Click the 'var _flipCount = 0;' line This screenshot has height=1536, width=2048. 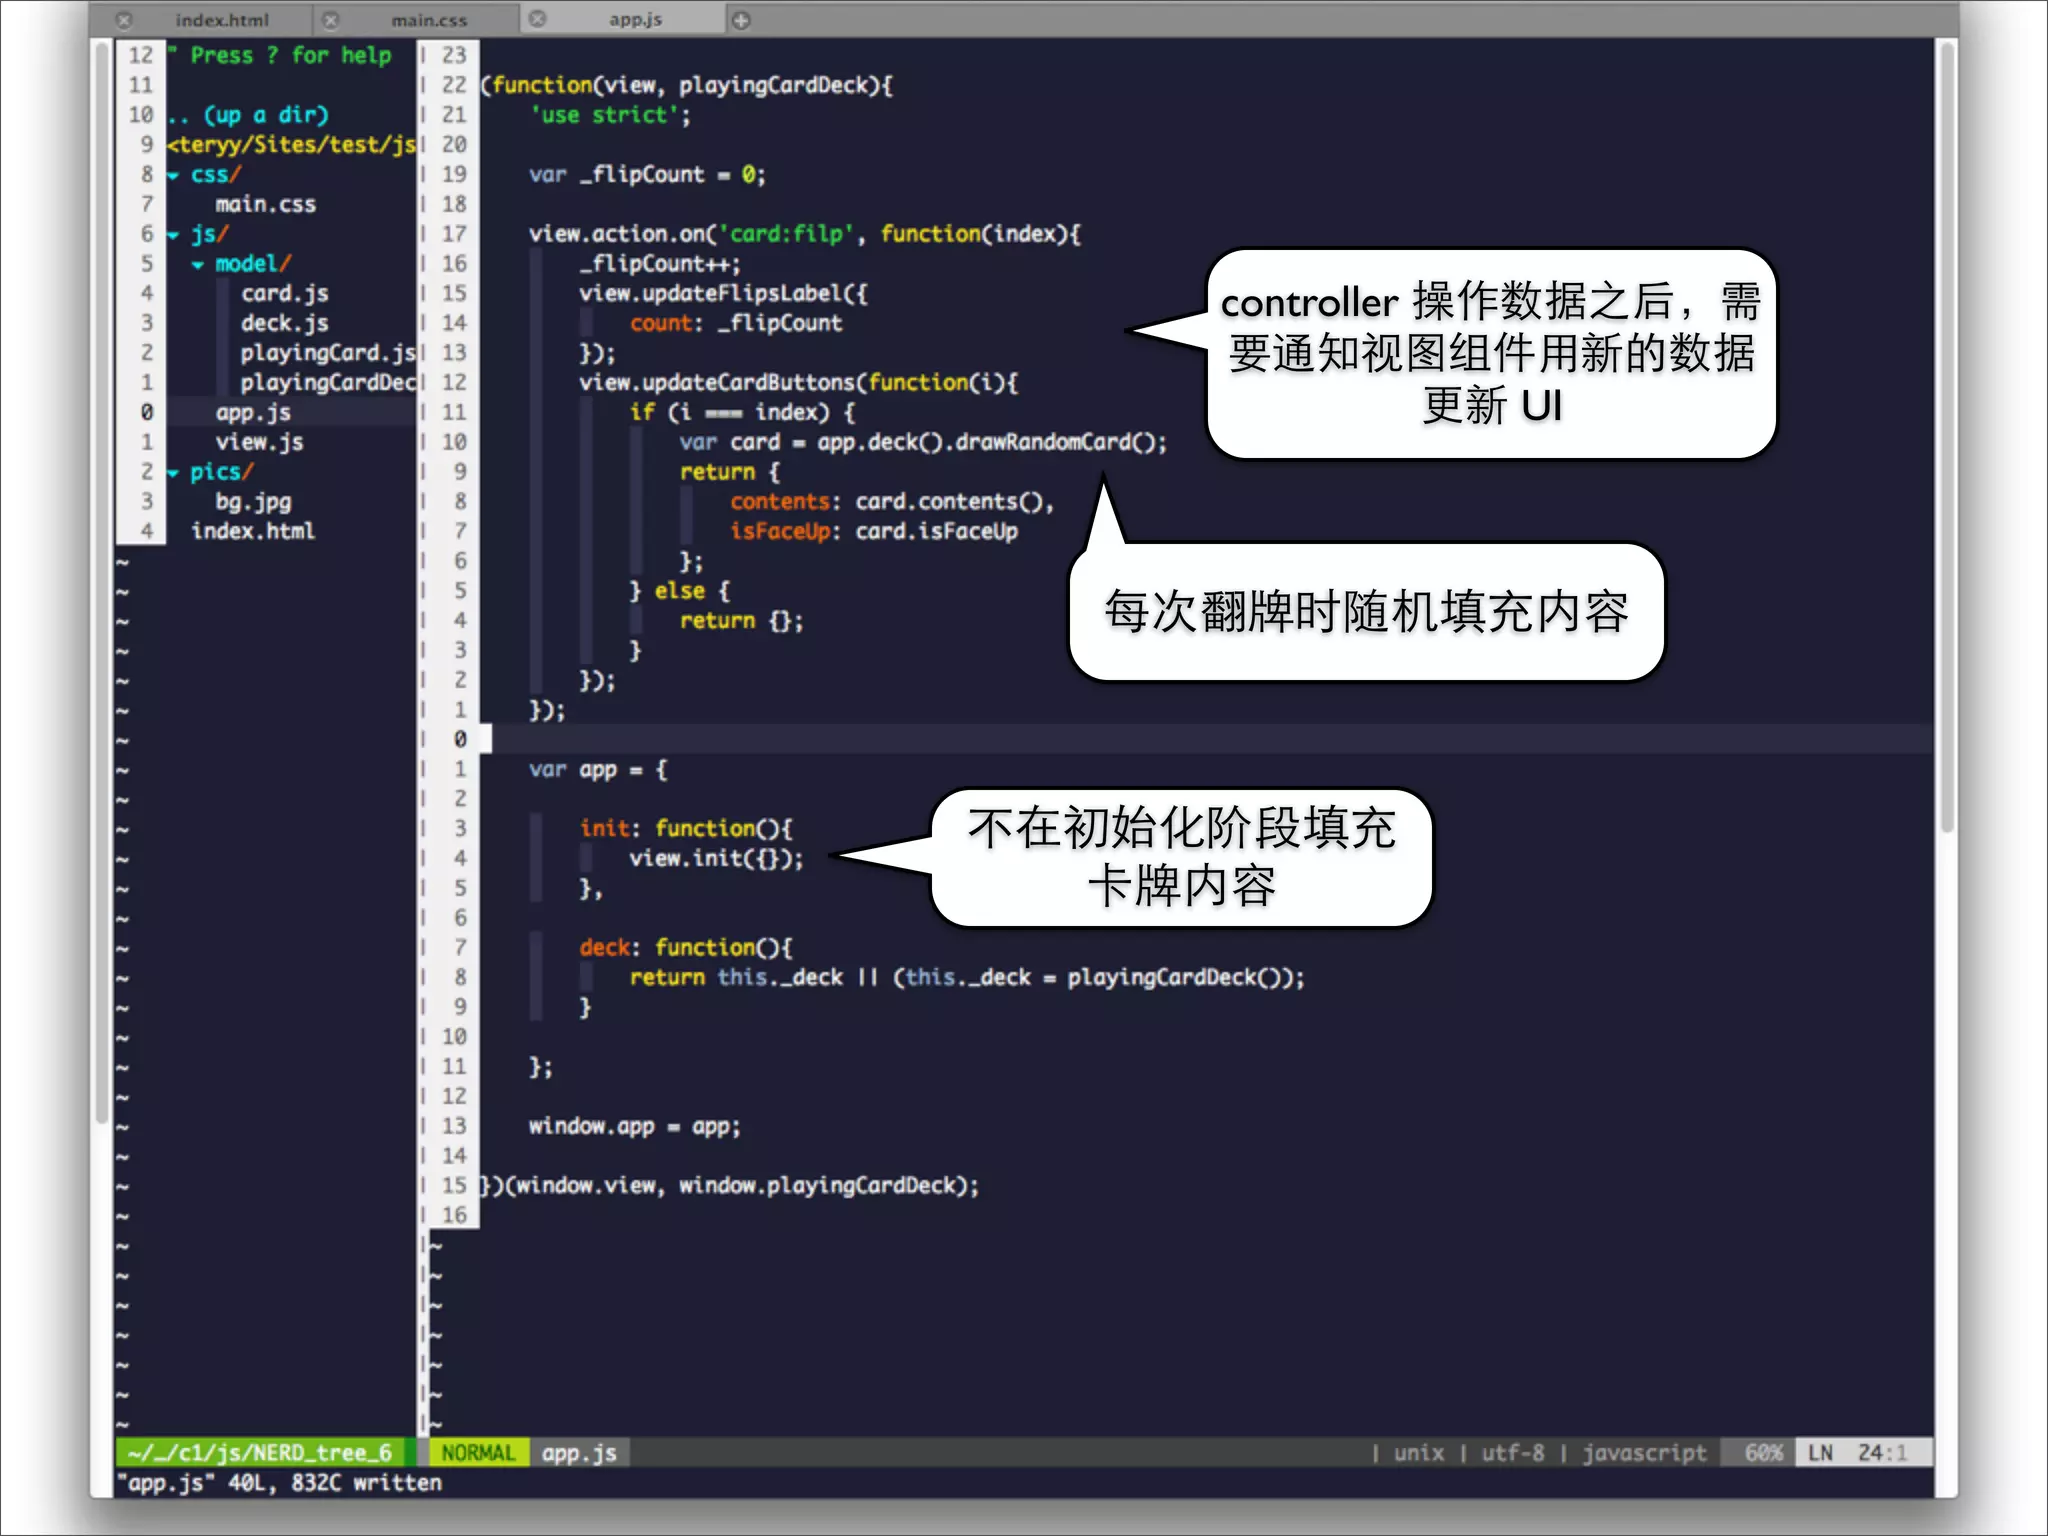tap(648, 175)
